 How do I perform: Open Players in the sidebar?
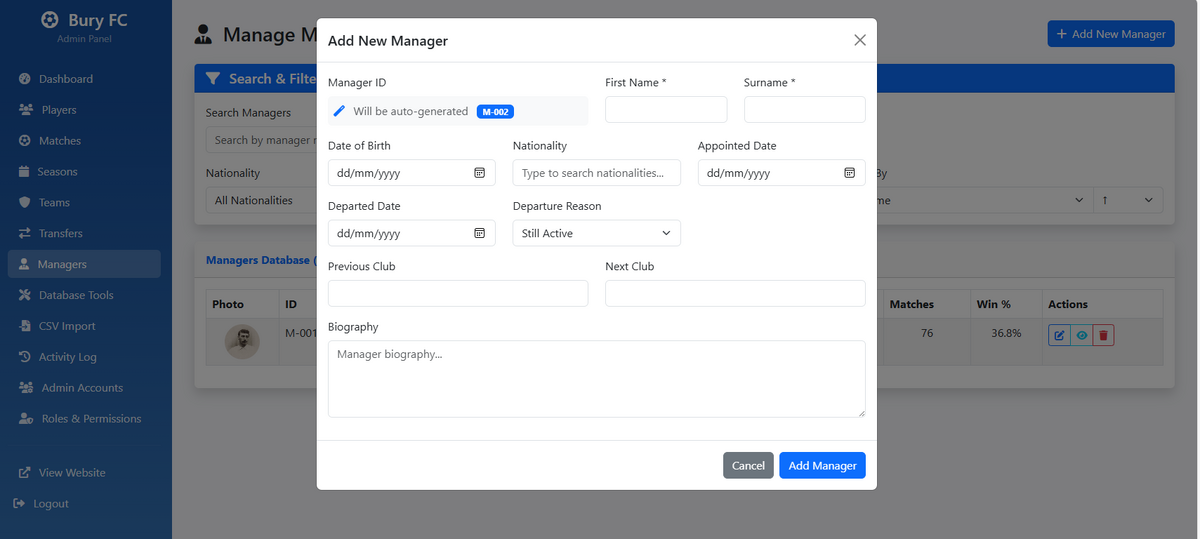click(x=59, y=110)
